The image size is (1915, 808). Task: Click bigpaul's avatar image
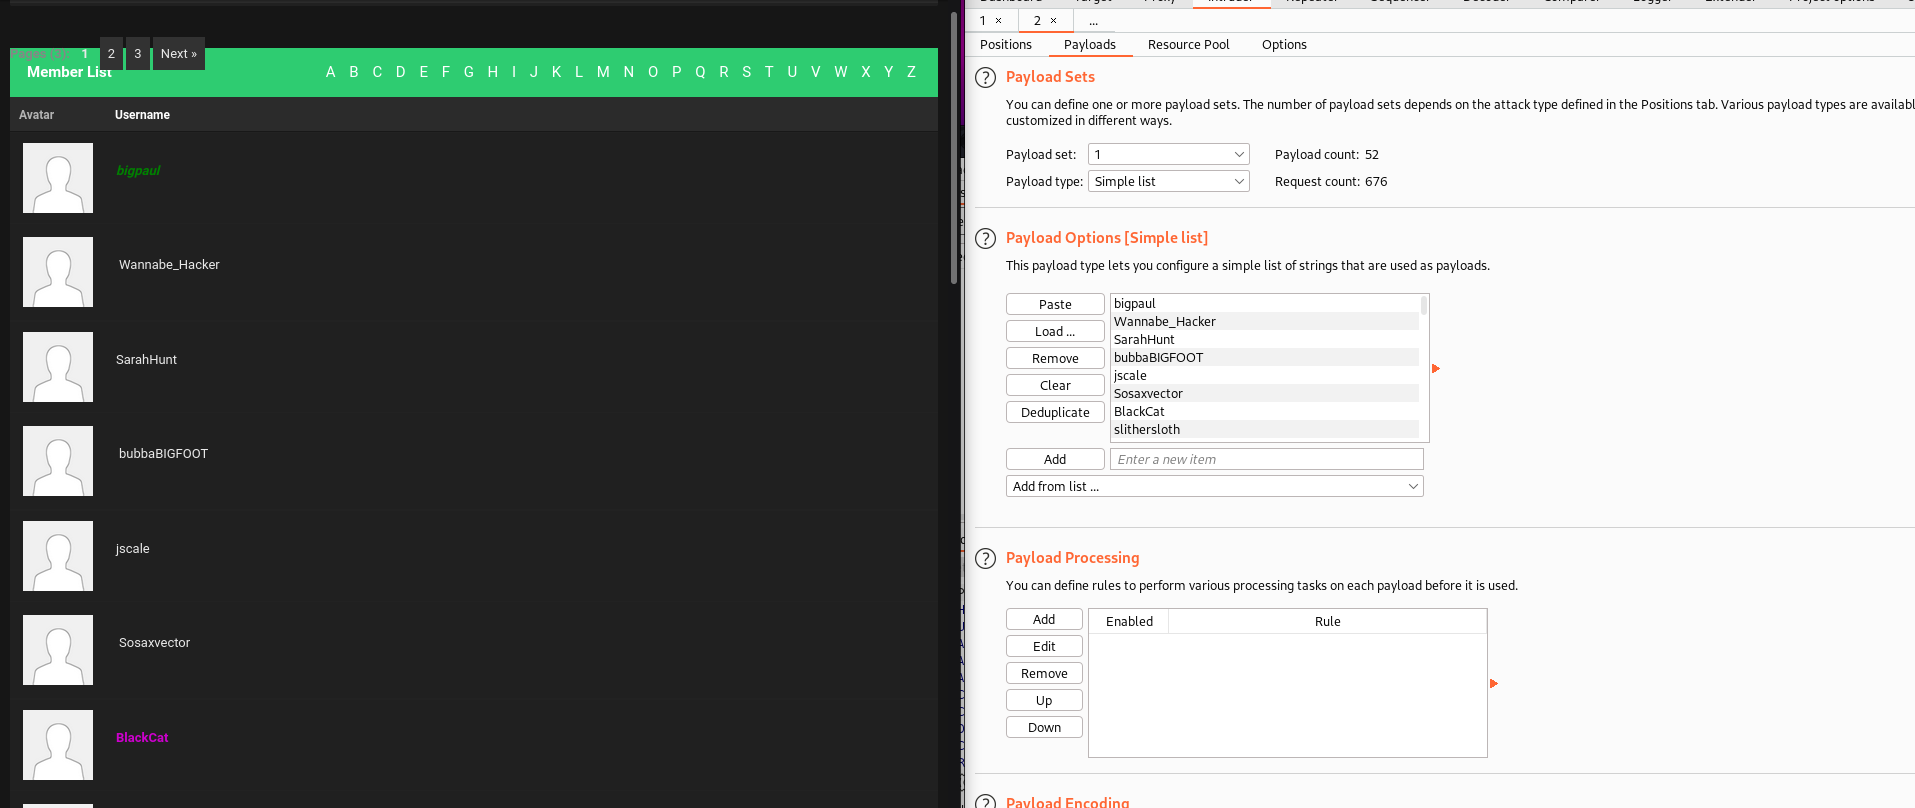[x=58, y=178]
